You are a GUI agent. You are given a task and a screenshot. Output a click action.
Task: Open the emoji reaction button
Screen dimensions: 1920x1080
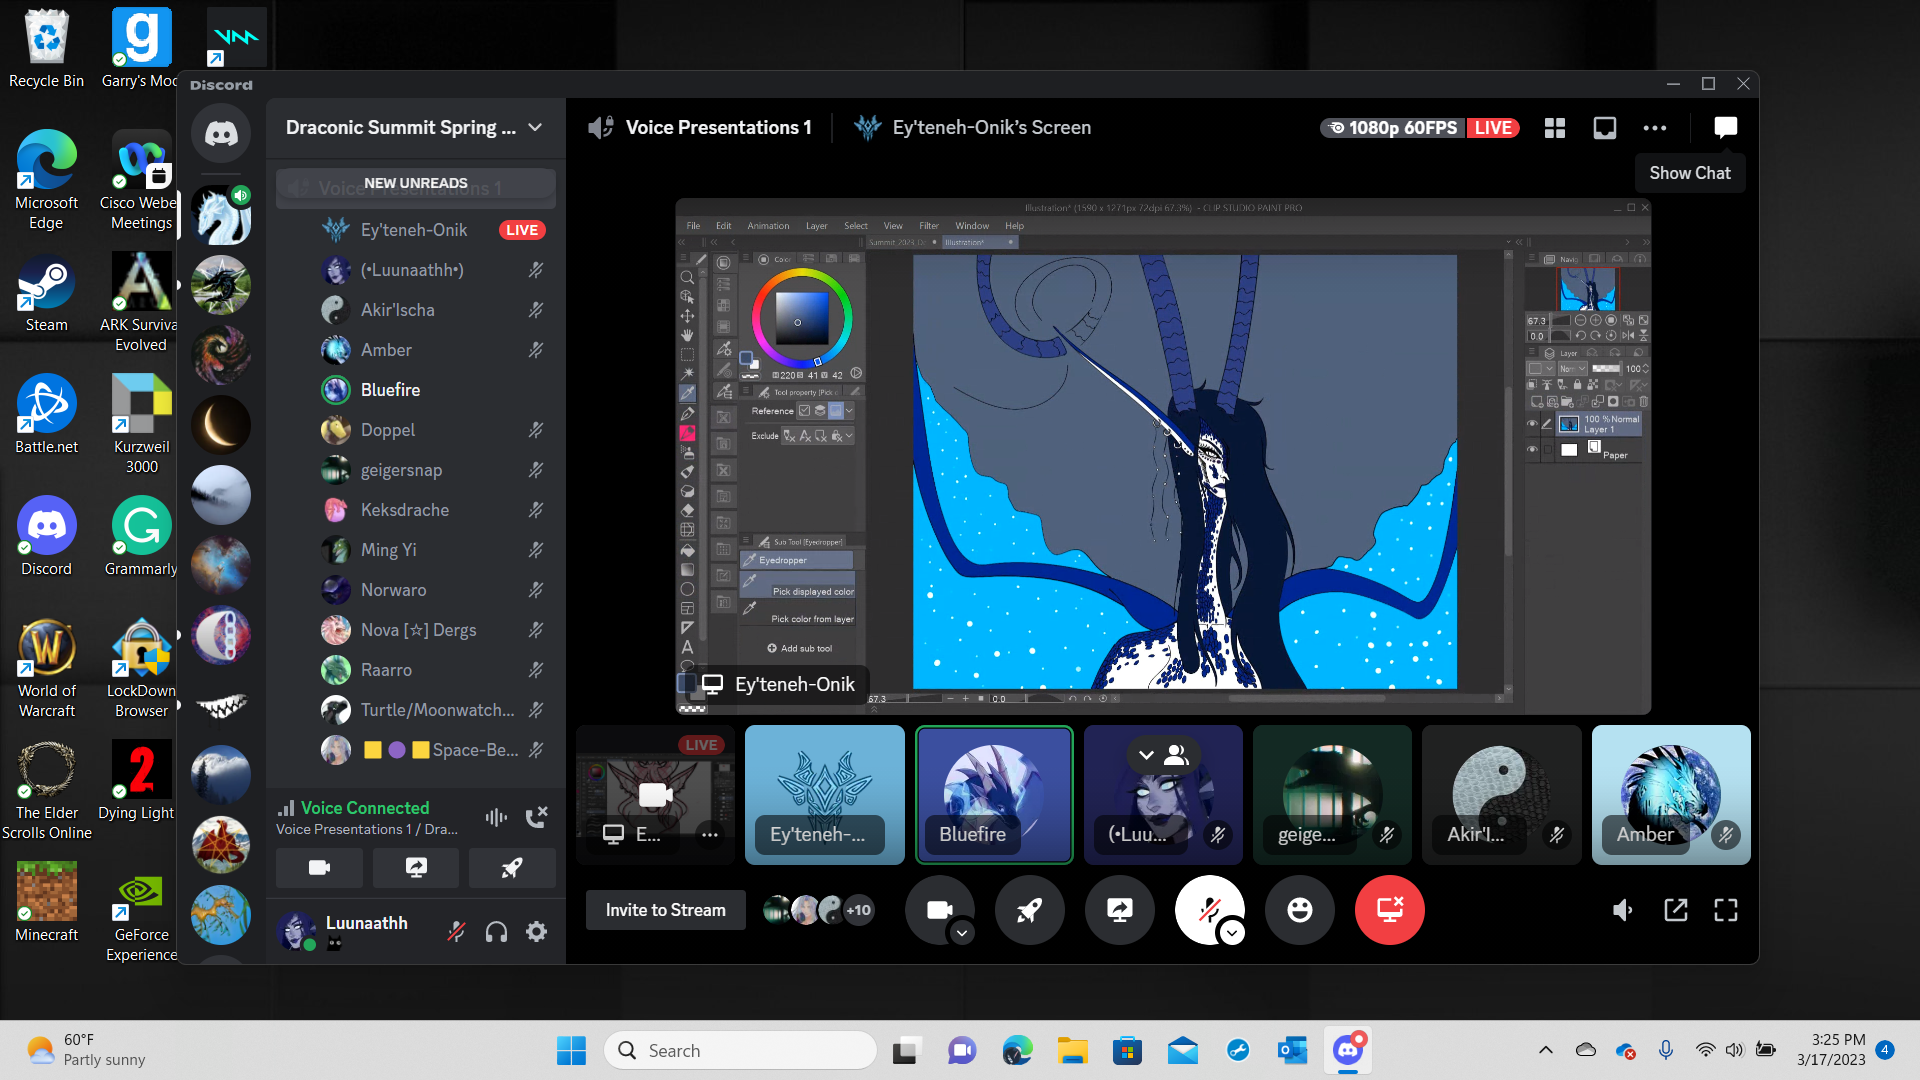tap(1299, 910)
